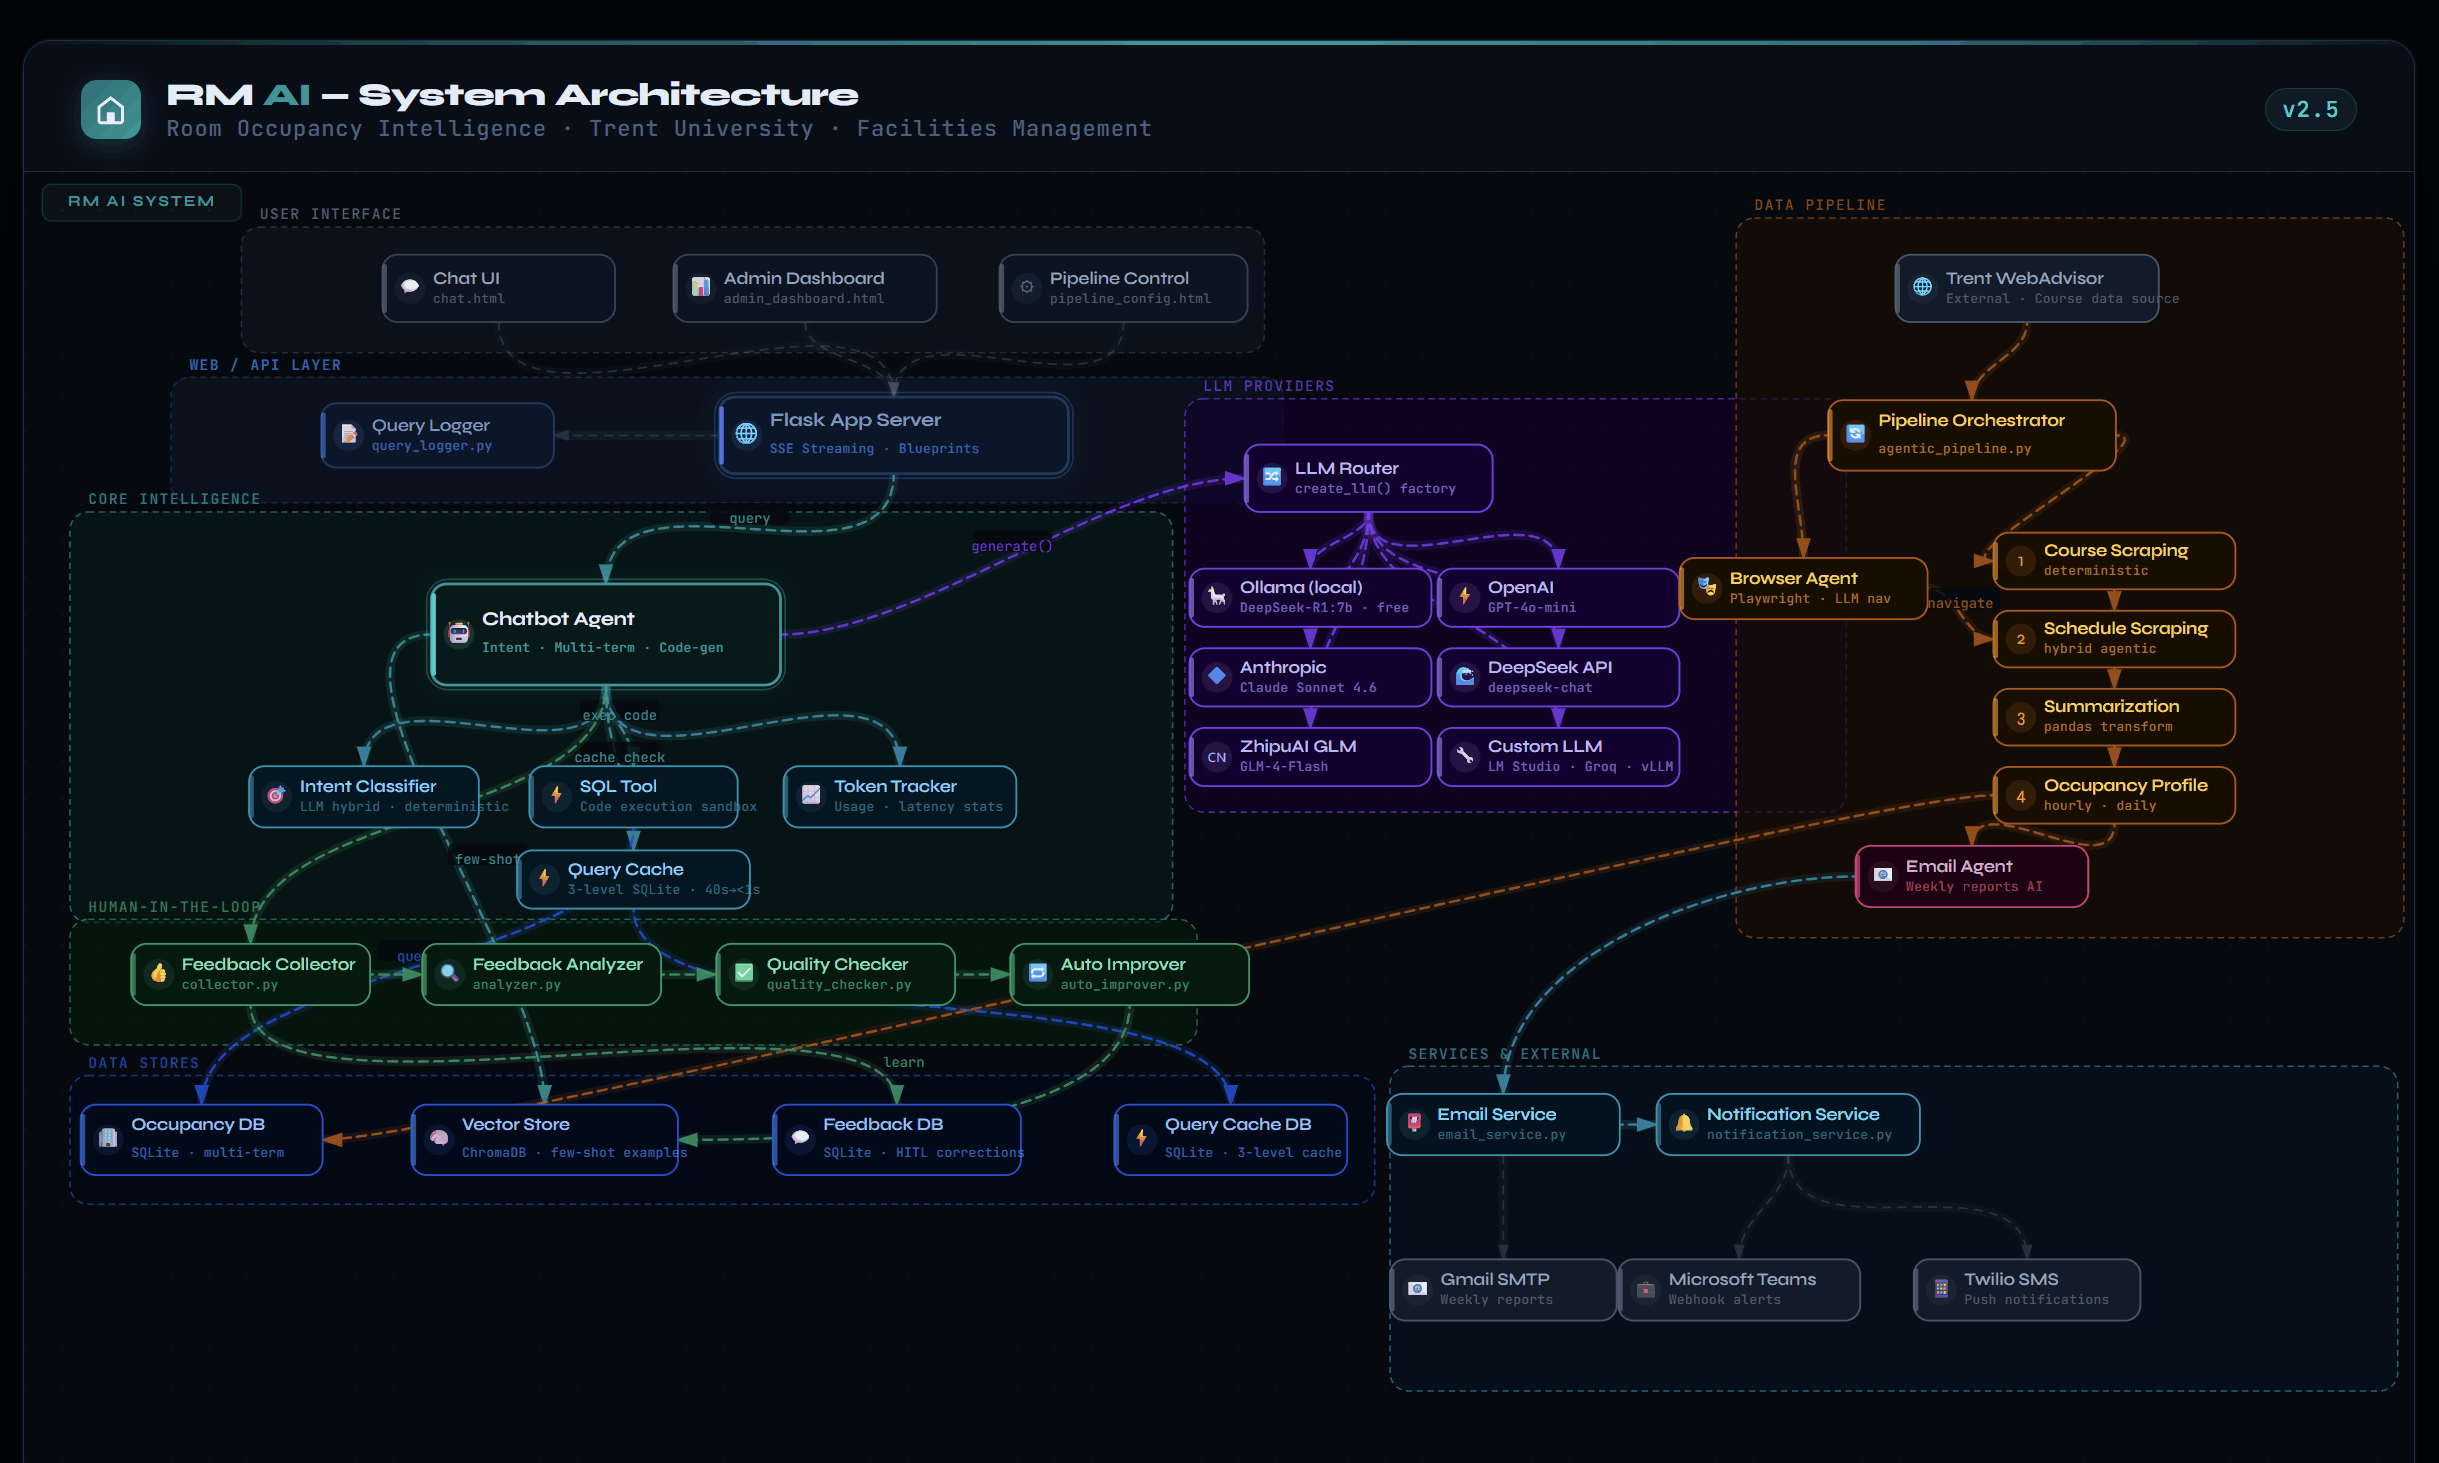Image resolution: width=2439 pixels, height=1463 pixels.
Task: Click the v2.5 version badge
Action: (x=2309, y=109)
